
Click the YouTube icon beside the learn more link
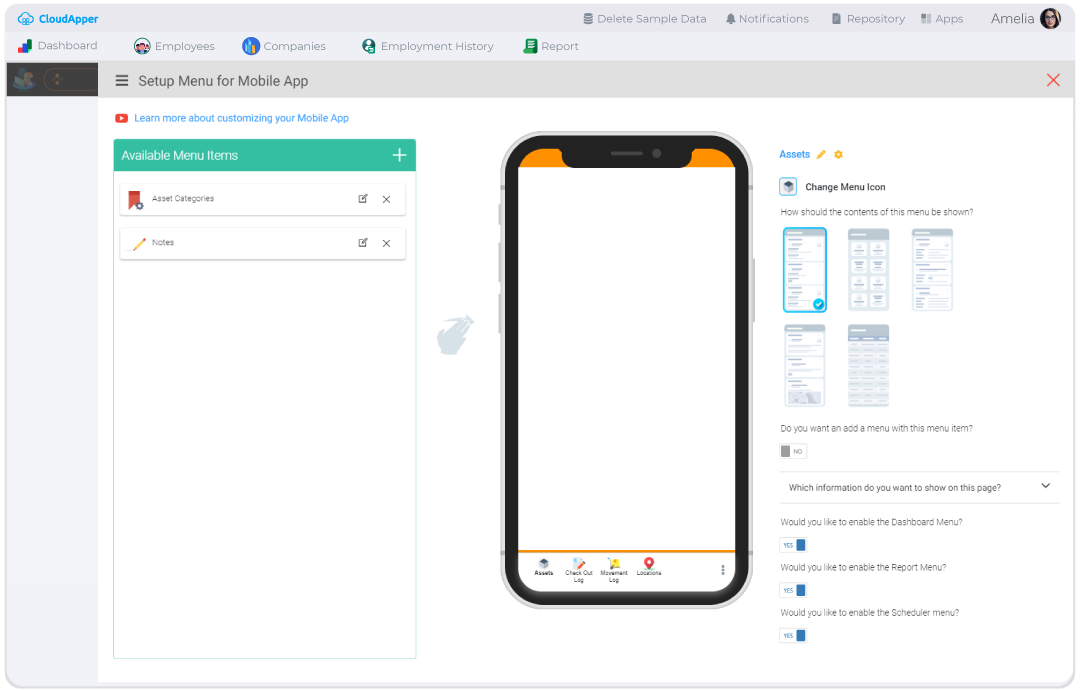121,117
